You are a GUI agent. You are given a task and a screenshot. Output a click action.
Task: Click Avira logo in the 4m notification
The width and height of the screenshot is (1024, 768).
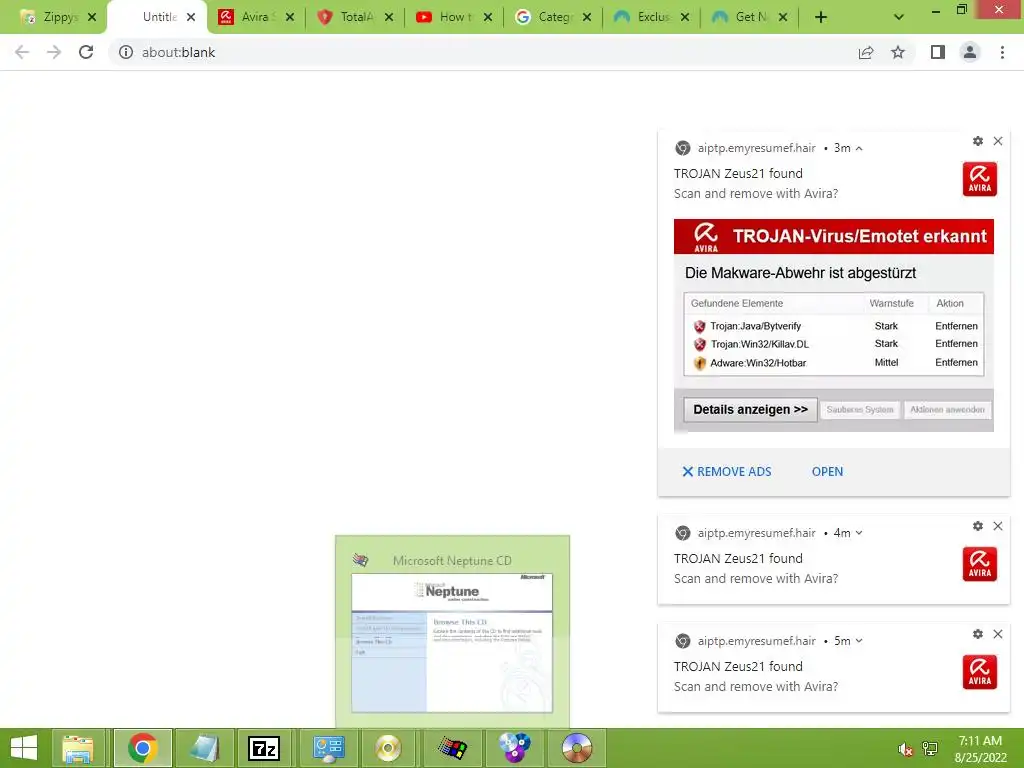tap(980, 564)
